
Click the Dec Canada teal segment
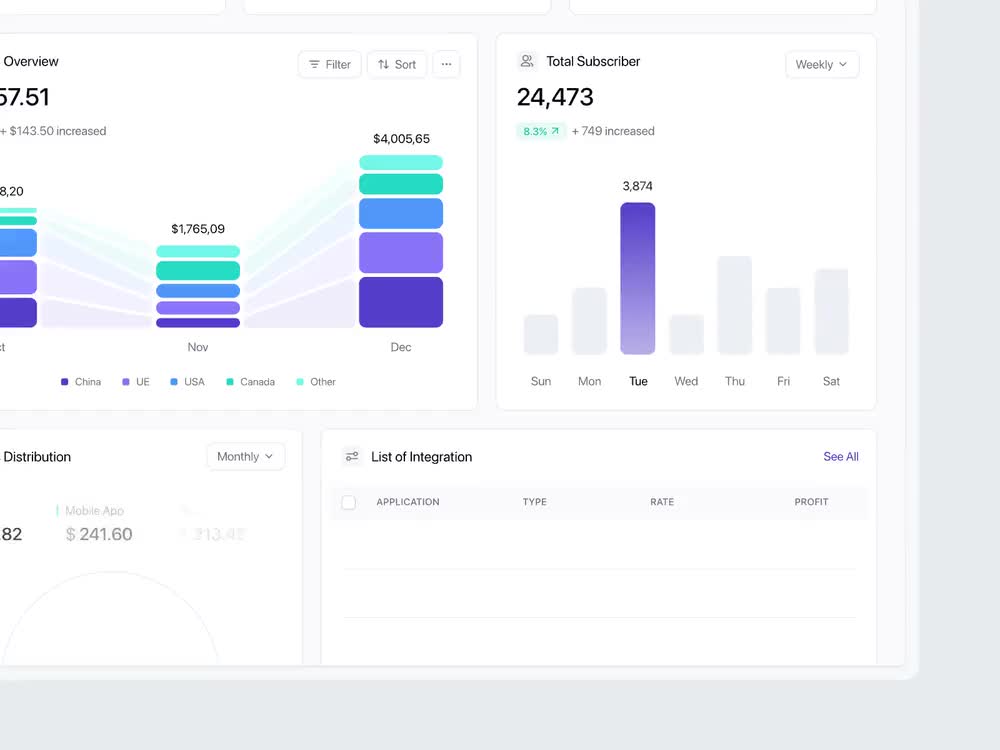click(x=401, y=184)
